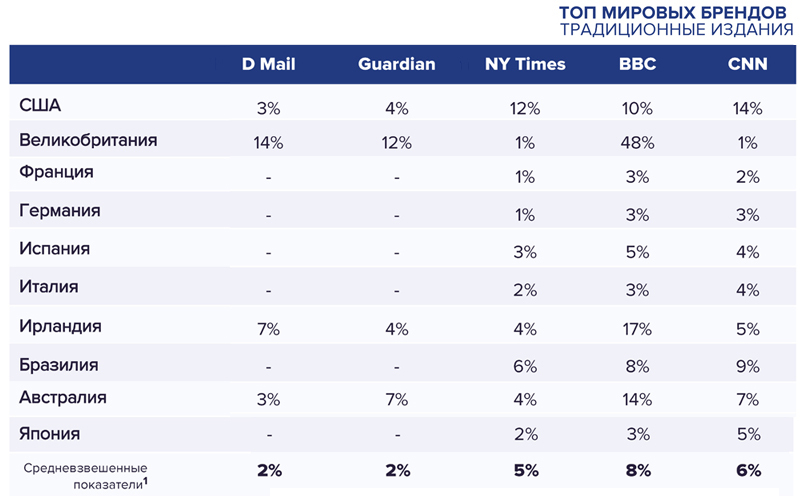Select the Франция row label
Viewport: 800px width, 496px height.
click(x=56, y=172)
